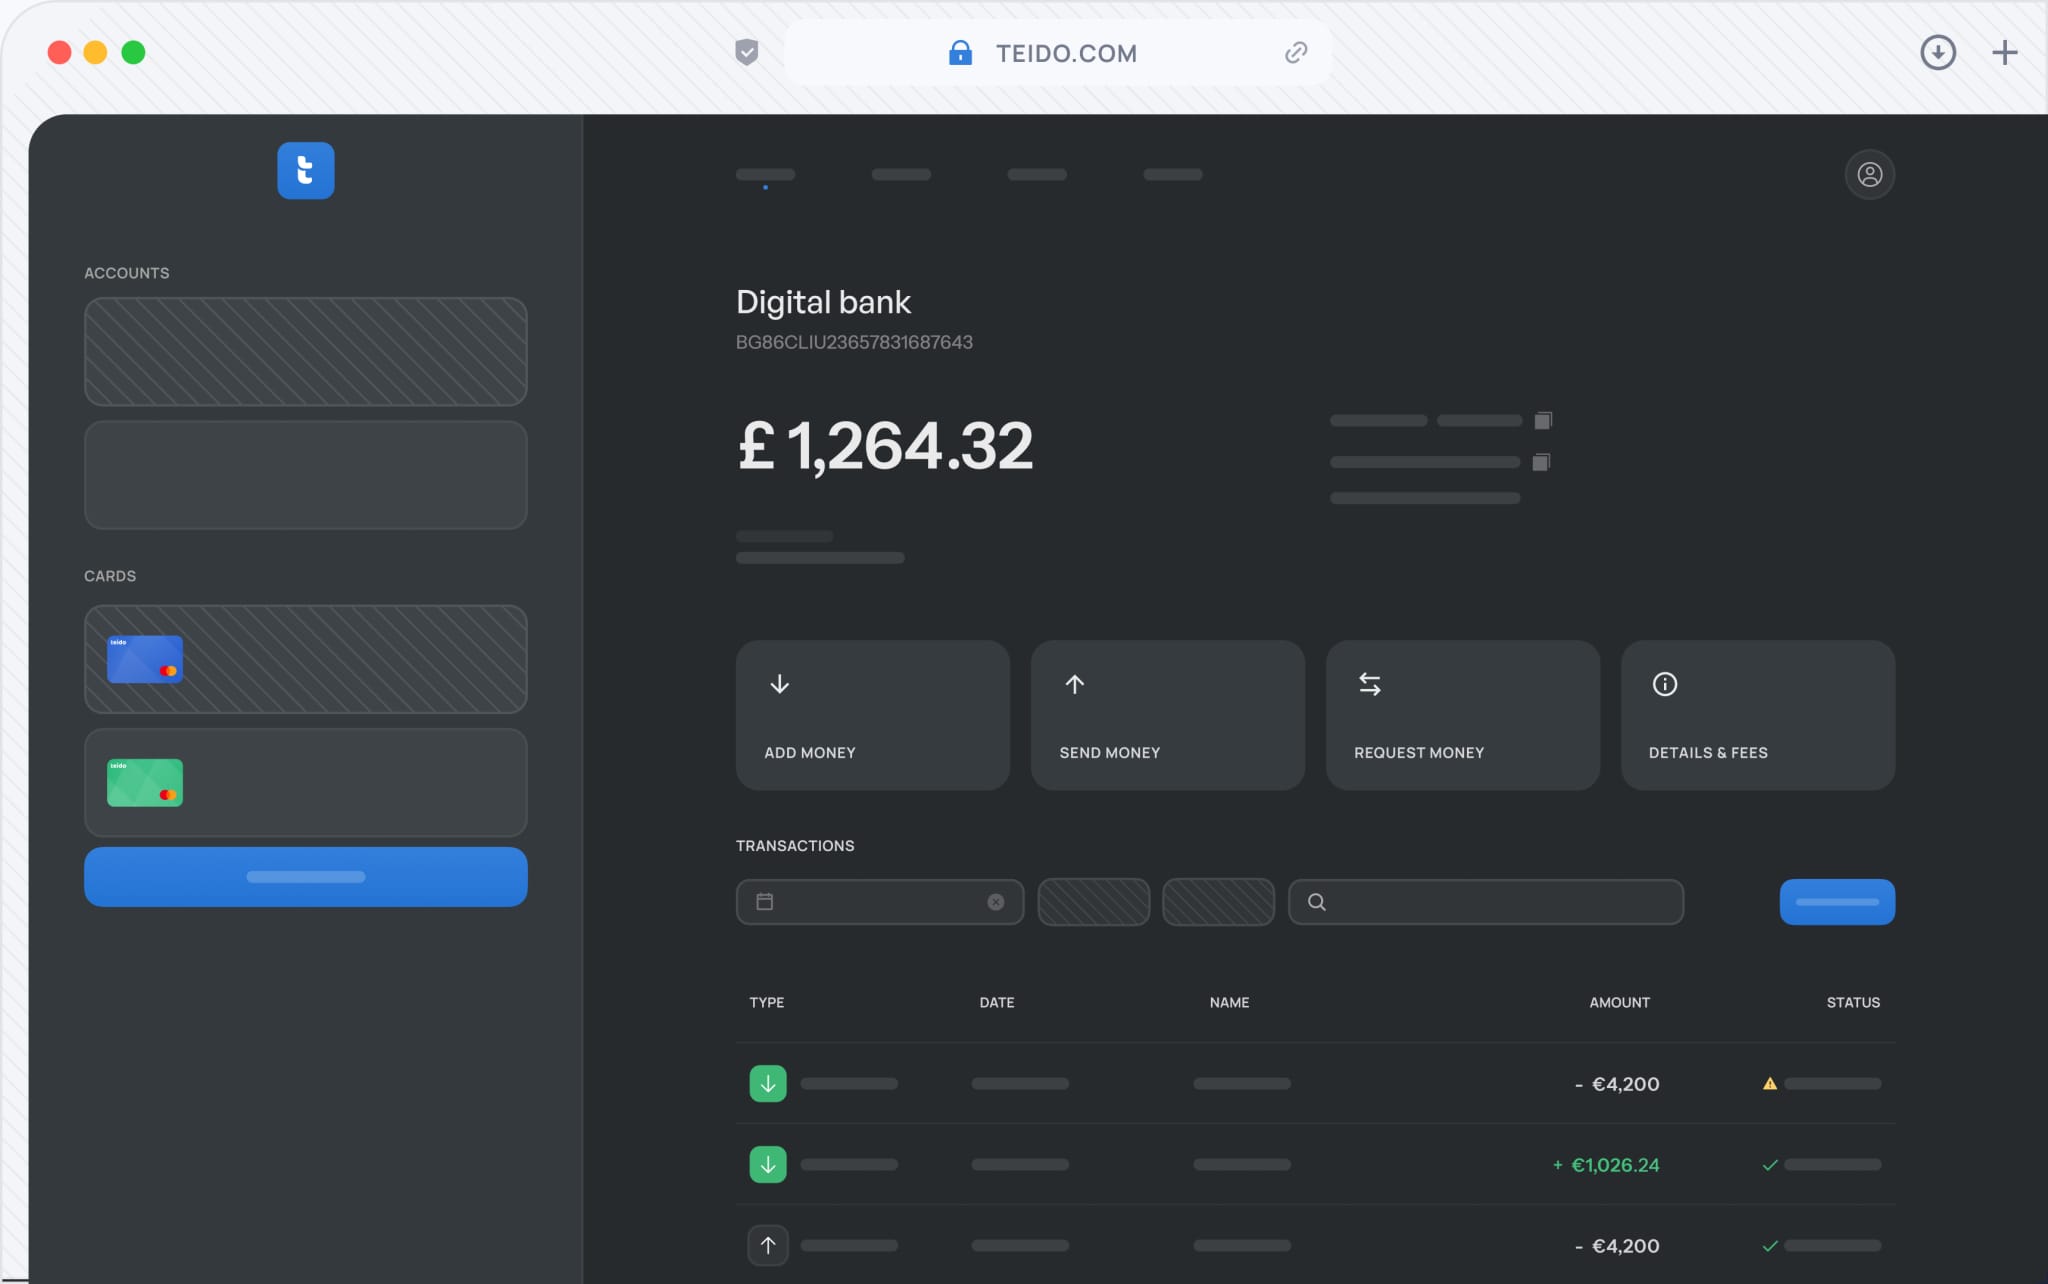Click warning triangle status icon
This screenshot has height=1284, width=2048.
[x=1770, y=1084]
